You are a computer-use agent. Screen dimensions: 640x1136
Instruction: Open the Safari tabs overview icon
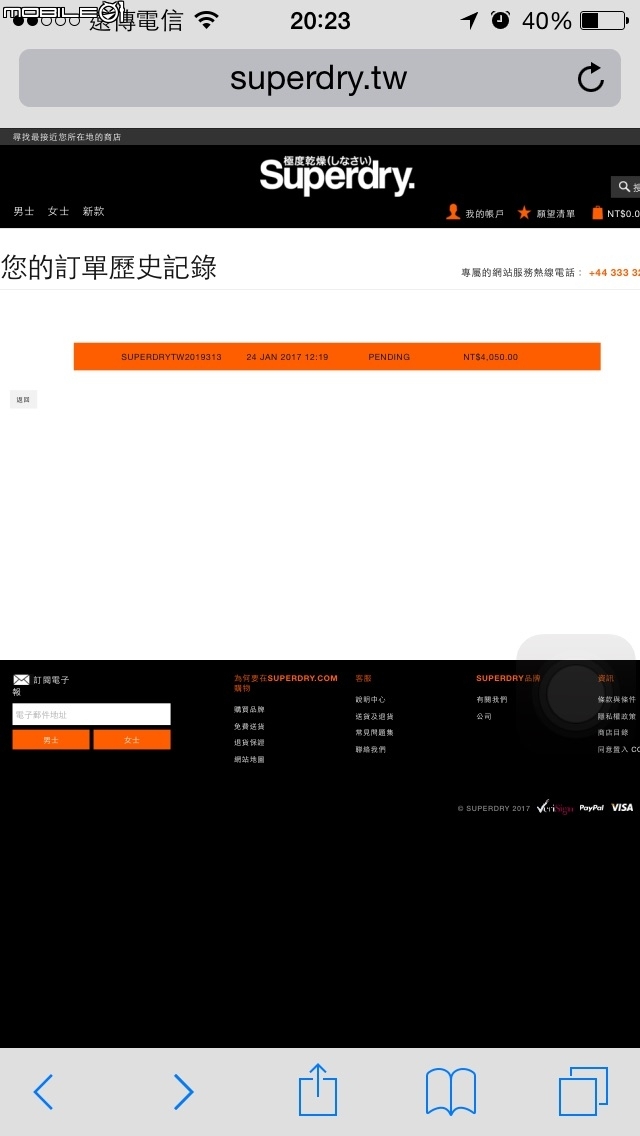[x=583, y=1091]
